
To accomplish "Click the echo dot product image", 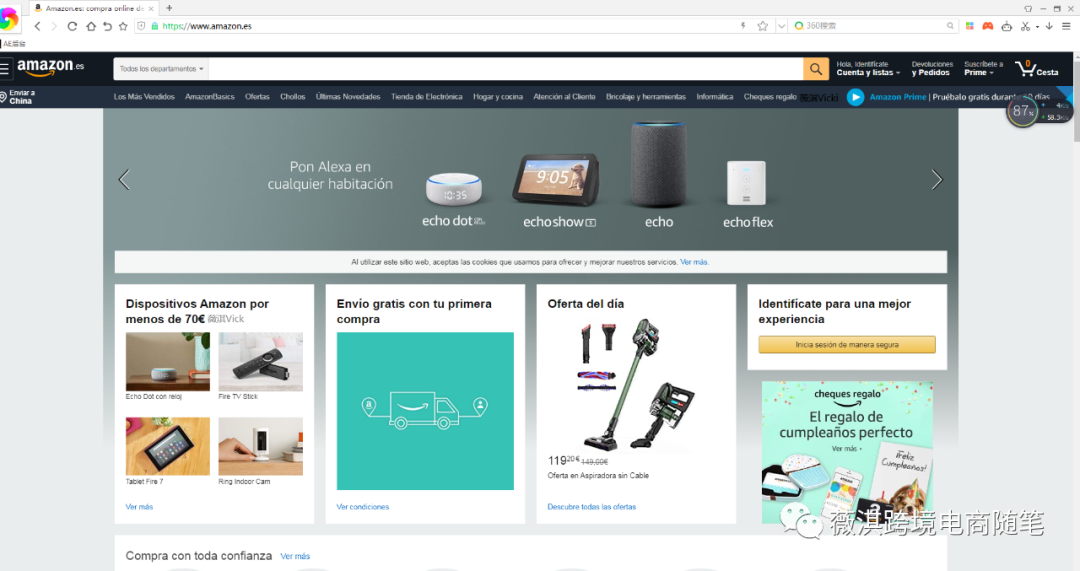I will [x=453, y=188].
